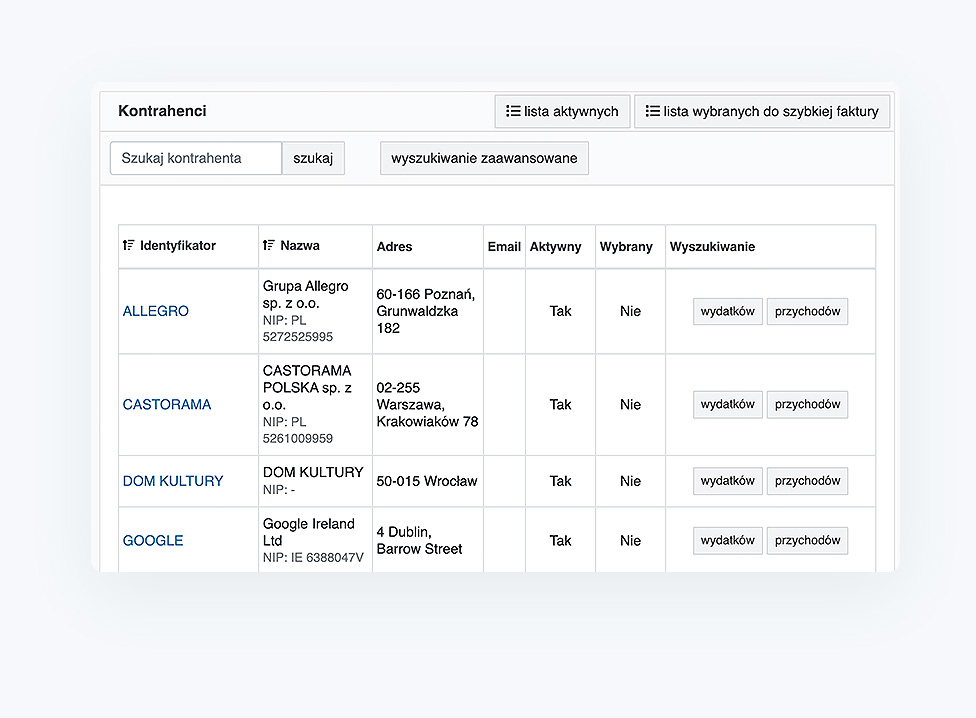Click Nie in the CASTORAMA row
Viewport: 976px width, 718px height.
point(631,404)
